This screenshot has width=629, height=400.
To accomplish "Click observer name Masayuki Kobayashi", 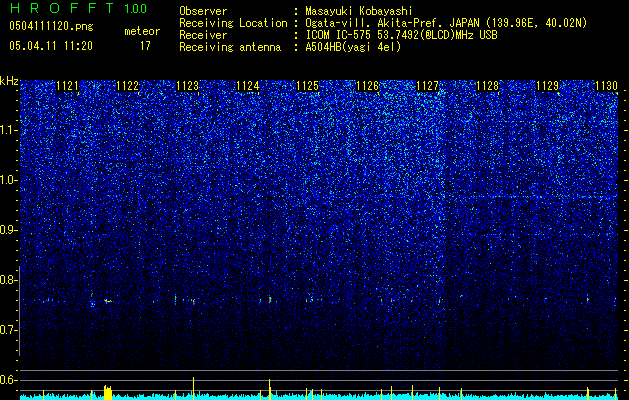I will (x=359, y=12).
